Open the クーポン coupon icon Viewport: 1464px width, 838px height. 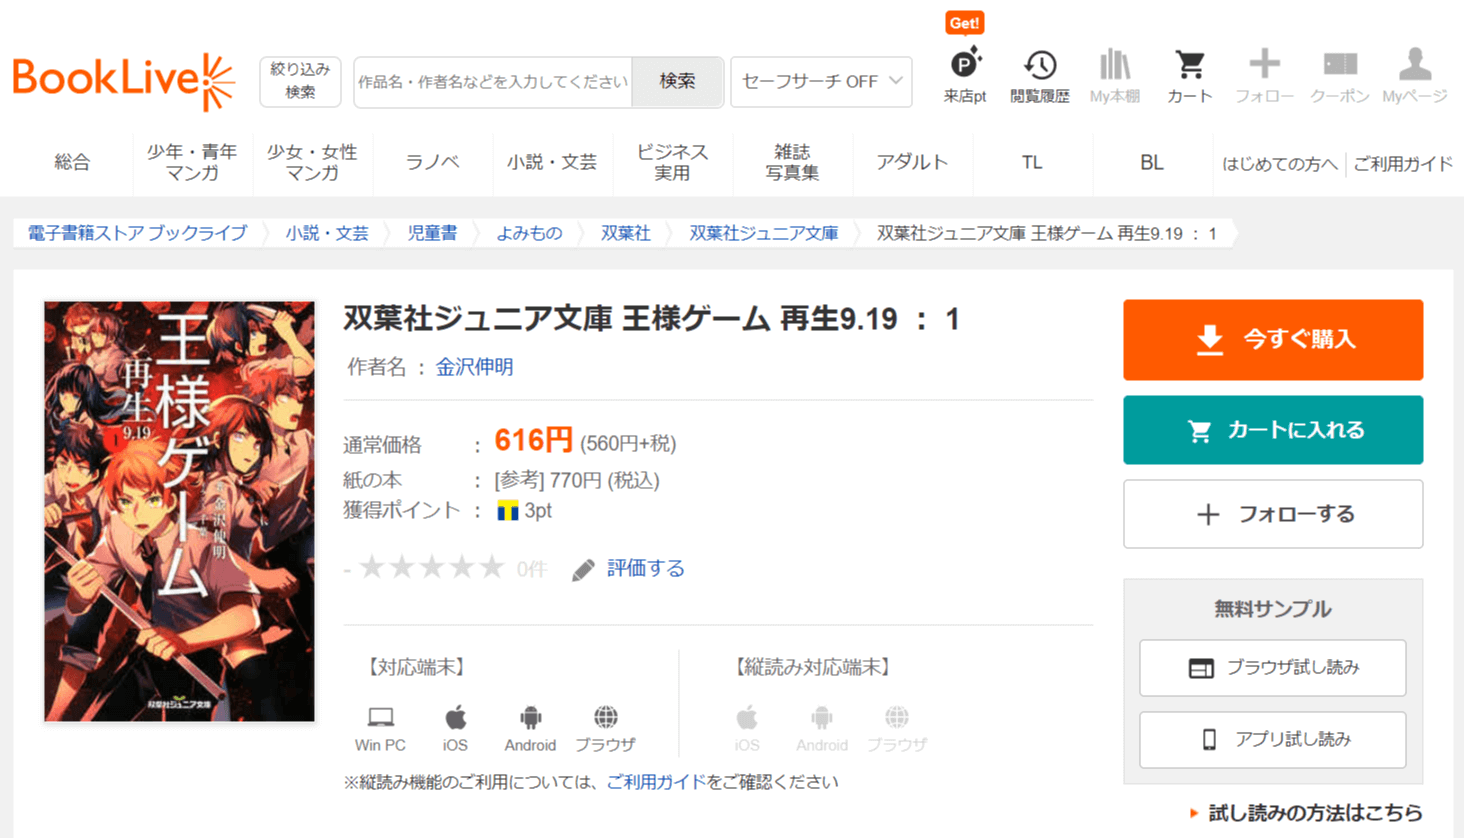click(x=1340, y=75)
